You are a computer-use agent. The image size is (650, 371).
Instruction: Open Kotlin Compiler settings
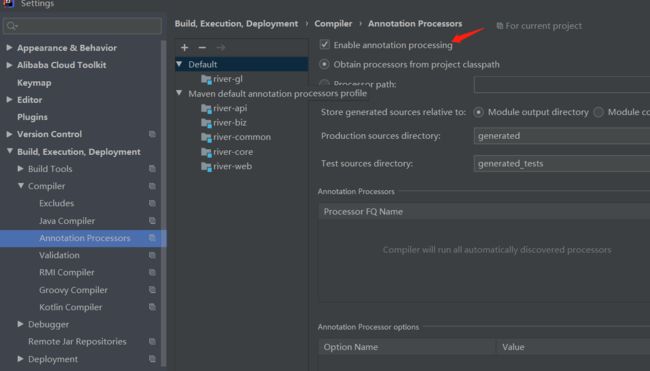(70, 308)
